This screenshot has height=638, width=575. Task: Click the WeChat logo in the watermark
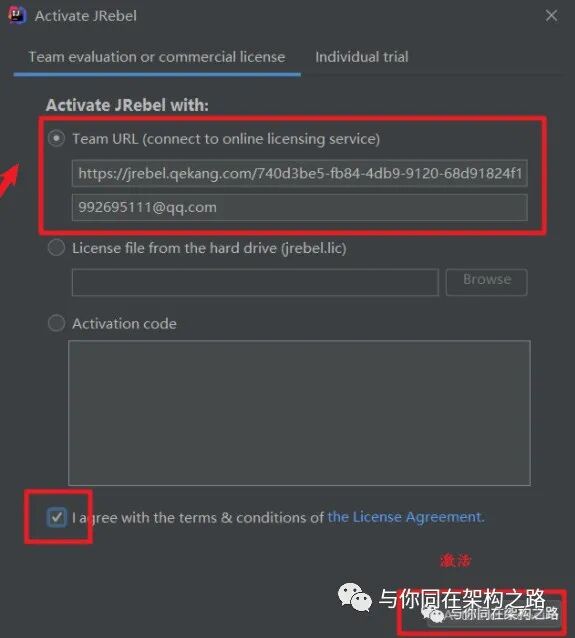(x=355, y=597)
